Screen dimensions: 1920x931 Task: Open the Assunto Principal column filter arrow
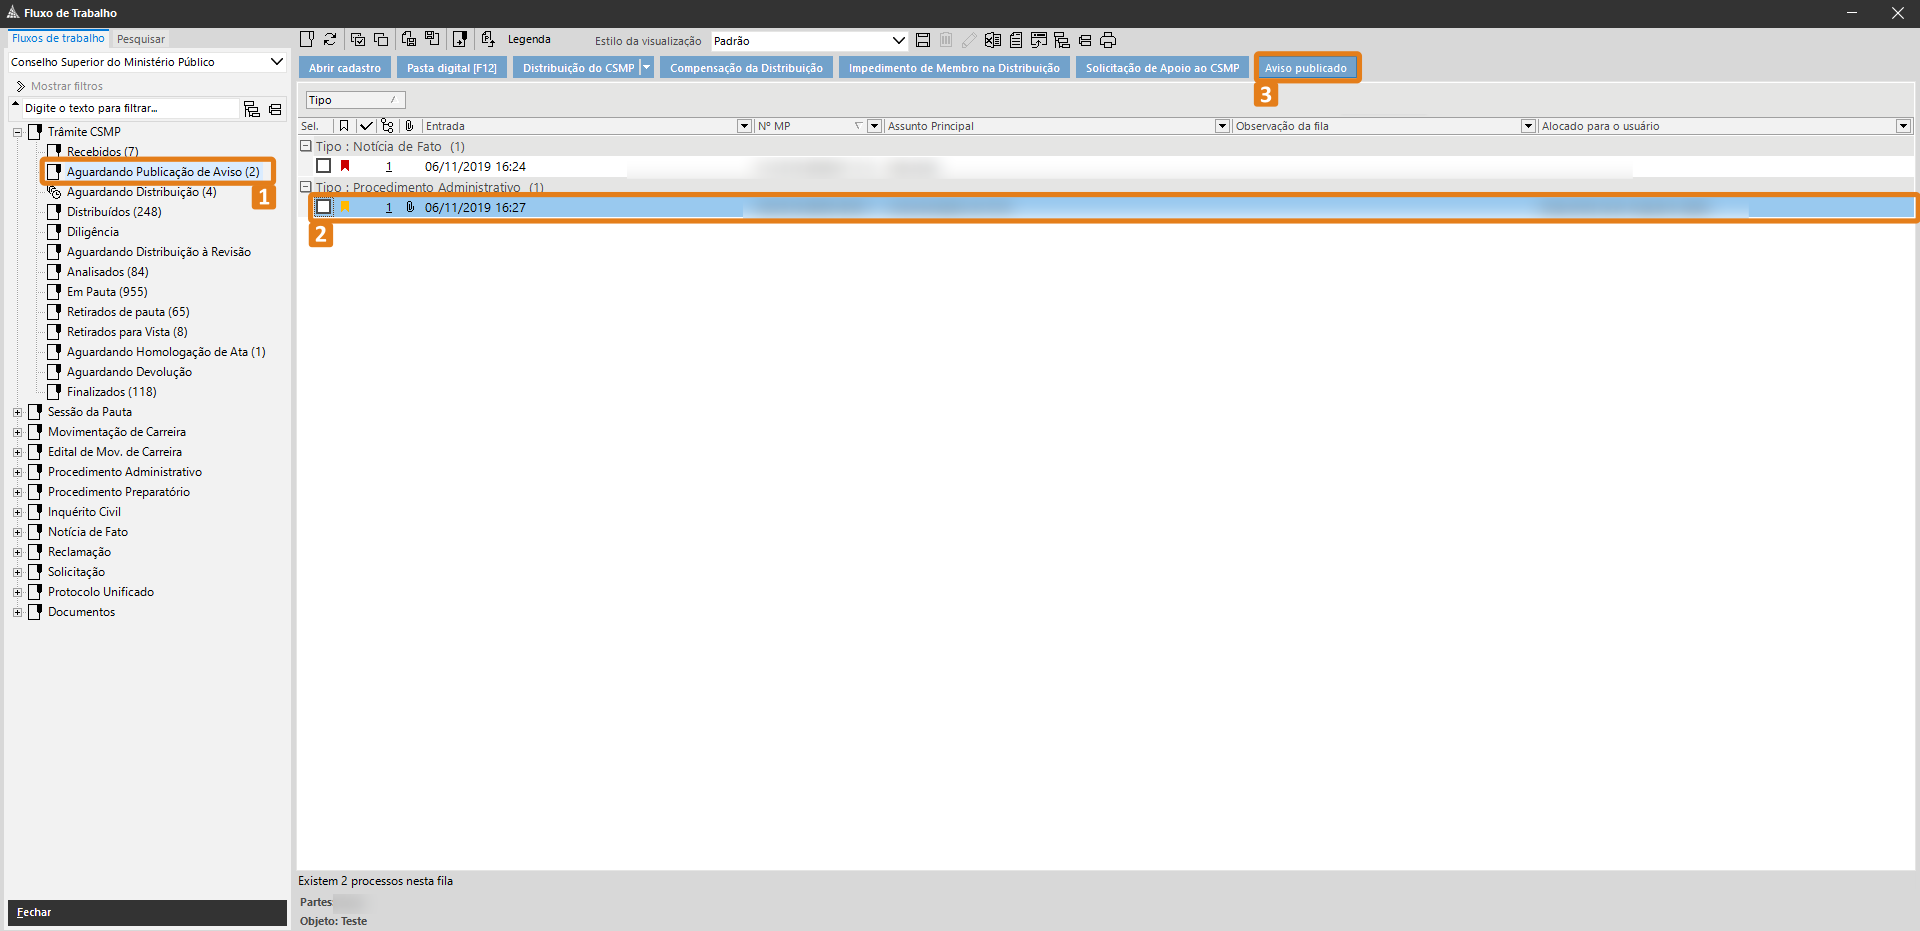tap(1222, 126)
